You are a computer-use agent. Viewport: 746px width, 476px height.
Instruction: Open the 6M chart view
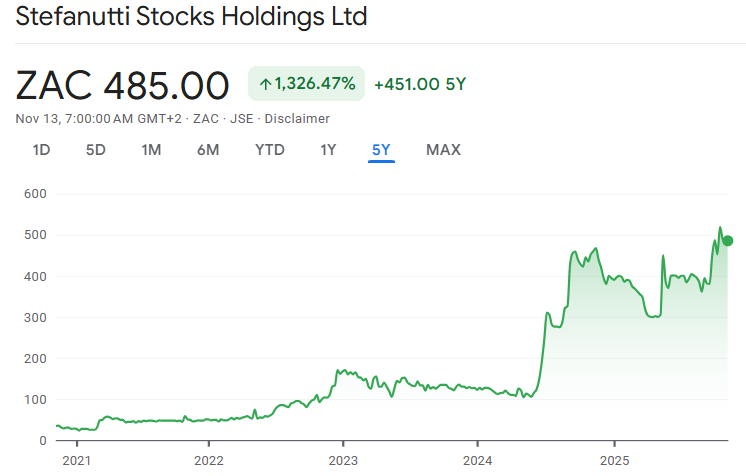tap(208, 150)
